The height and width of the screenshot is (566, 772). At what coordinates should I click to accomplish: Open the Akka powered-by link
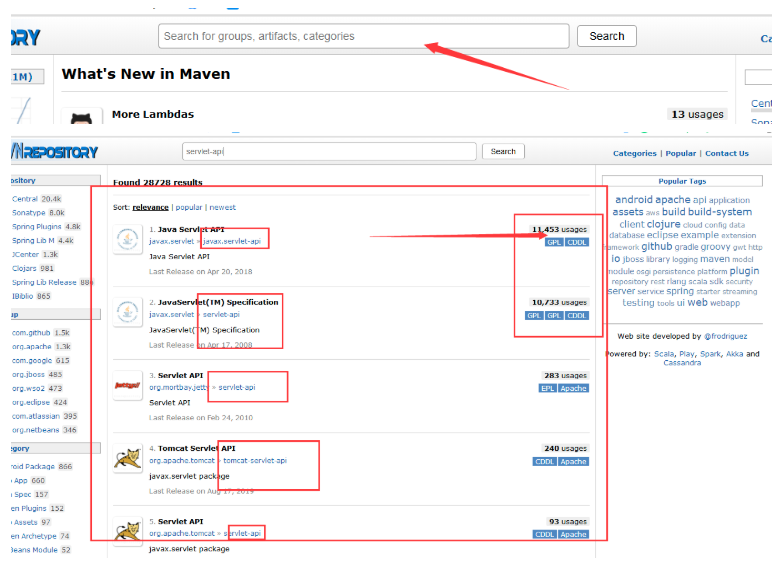(x=734, y=354)
